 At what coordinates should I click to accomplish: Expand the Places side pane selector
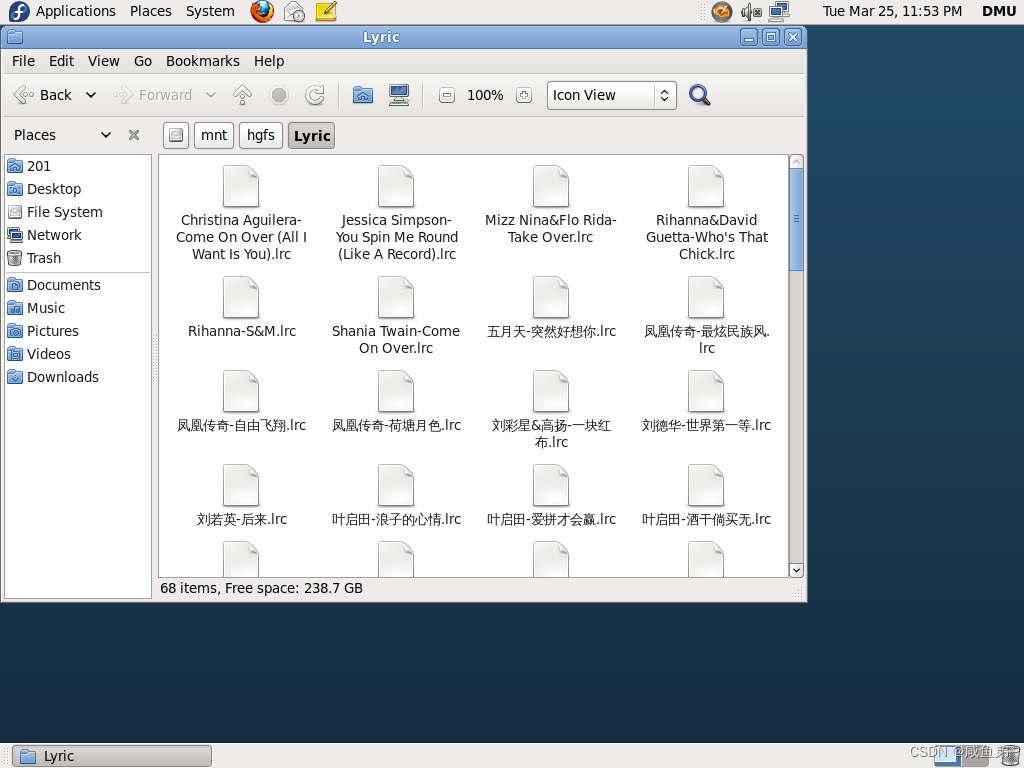(x=63, y=135)
